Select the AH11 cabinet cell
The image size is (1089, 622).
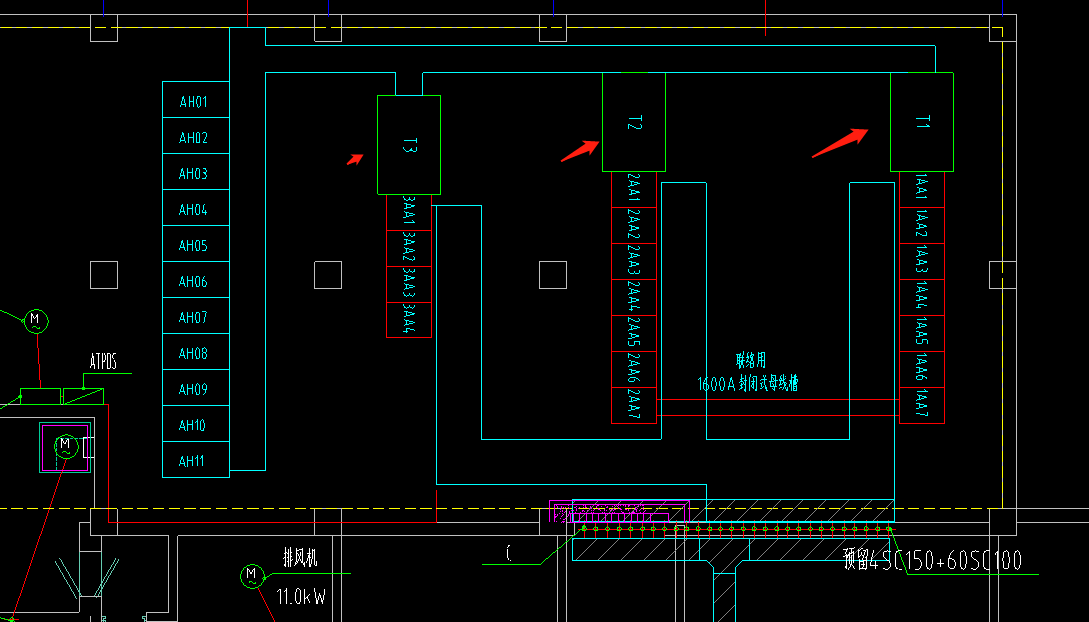pyautogui.click(x=196, y=460)
